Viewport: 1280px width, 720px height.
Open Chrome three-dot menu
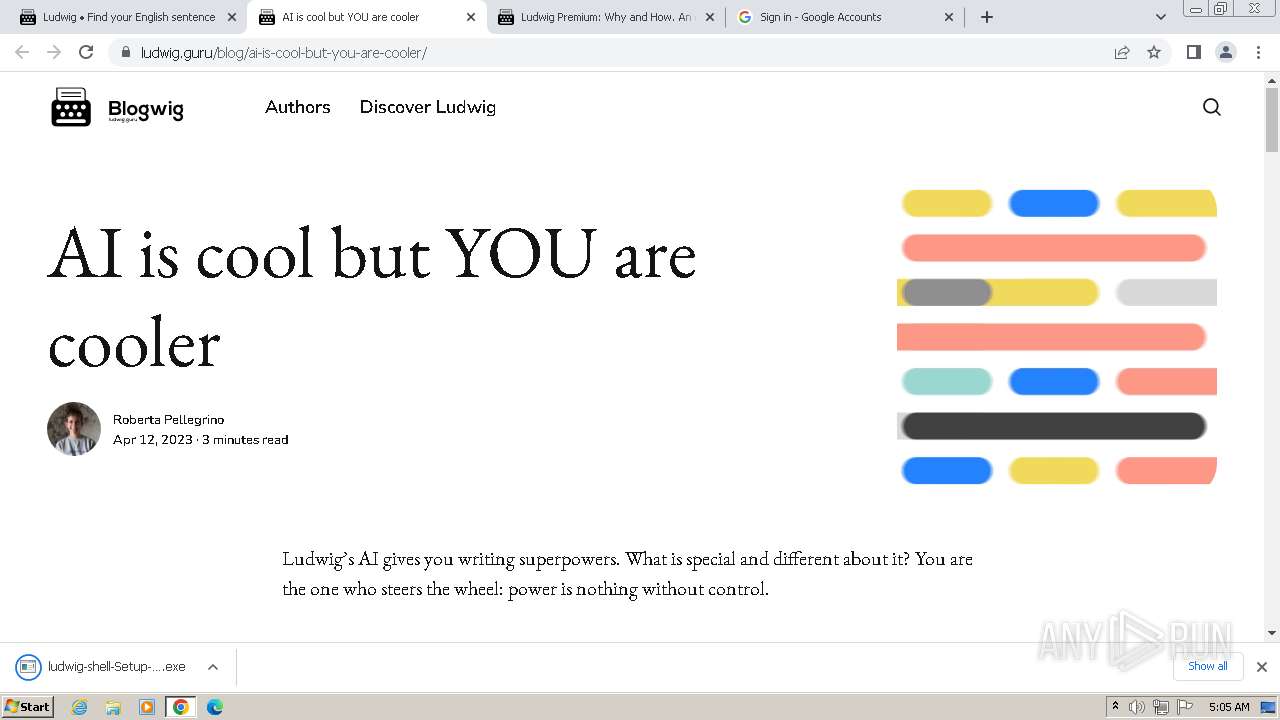click(1259, 52)
